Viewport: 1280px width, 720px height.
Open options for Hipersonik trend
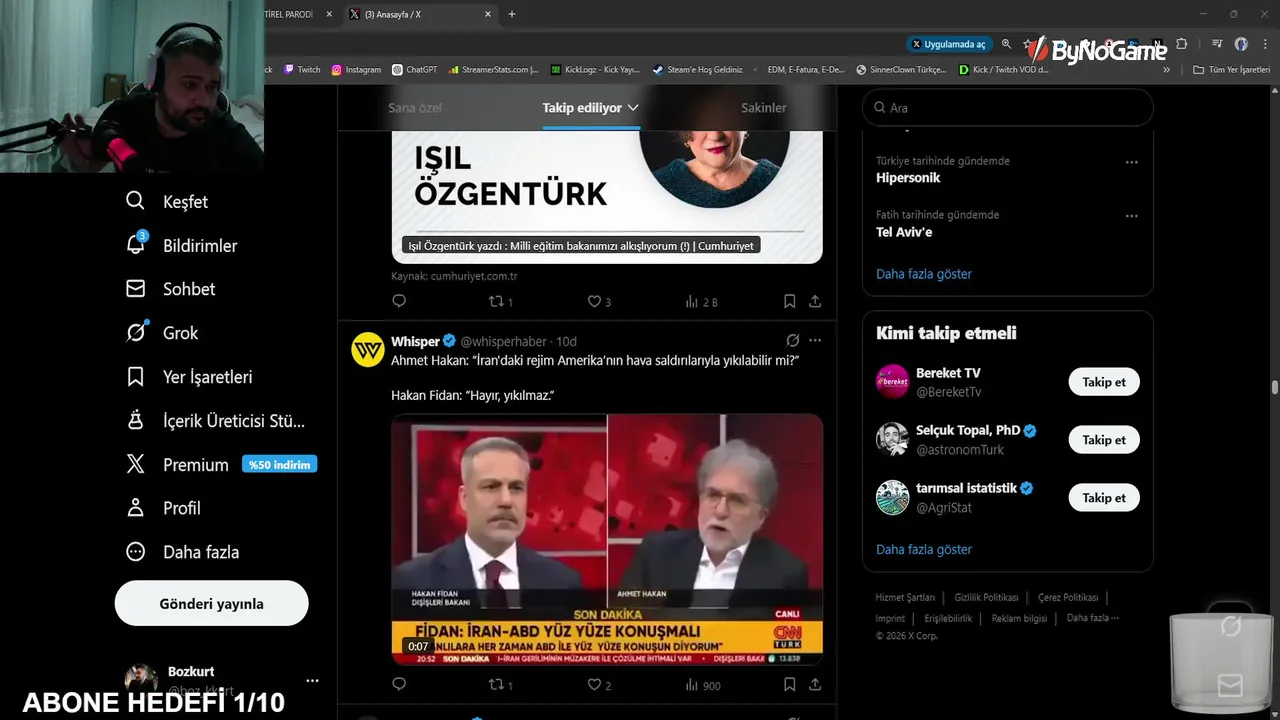click(x=1131, y=162)
